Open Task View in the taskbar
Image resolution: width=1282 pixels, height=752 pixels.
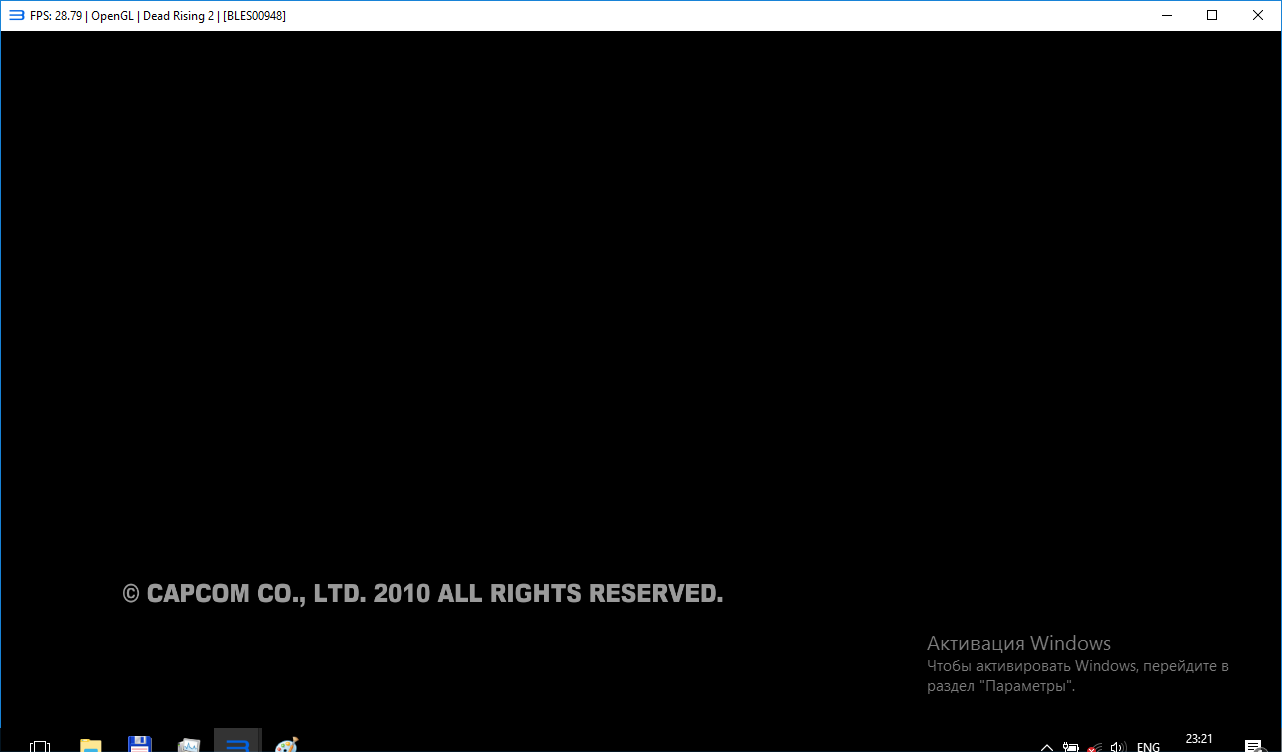tap(40, 746)
